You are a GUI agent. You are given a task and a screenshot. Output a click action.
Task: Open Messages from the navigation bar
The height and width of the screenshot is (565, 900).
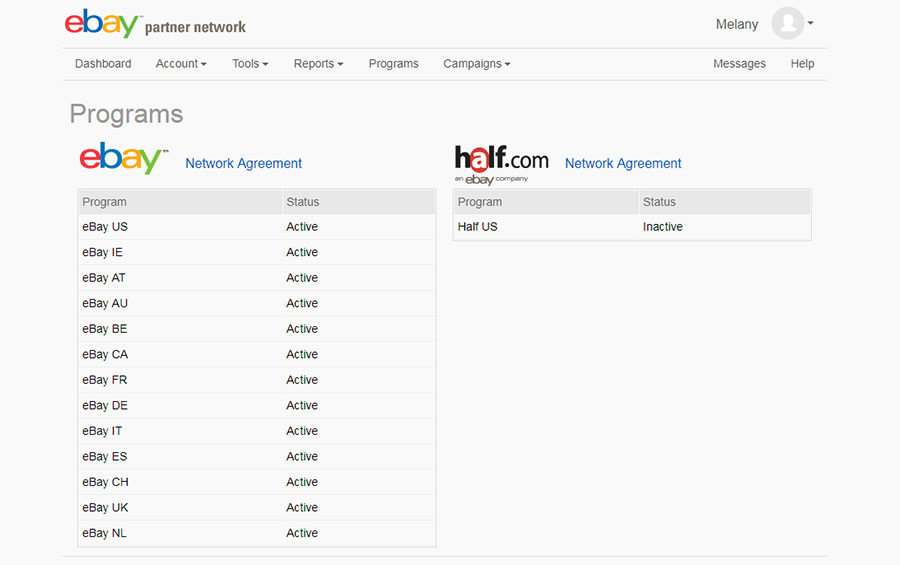[x=739, y=64]
